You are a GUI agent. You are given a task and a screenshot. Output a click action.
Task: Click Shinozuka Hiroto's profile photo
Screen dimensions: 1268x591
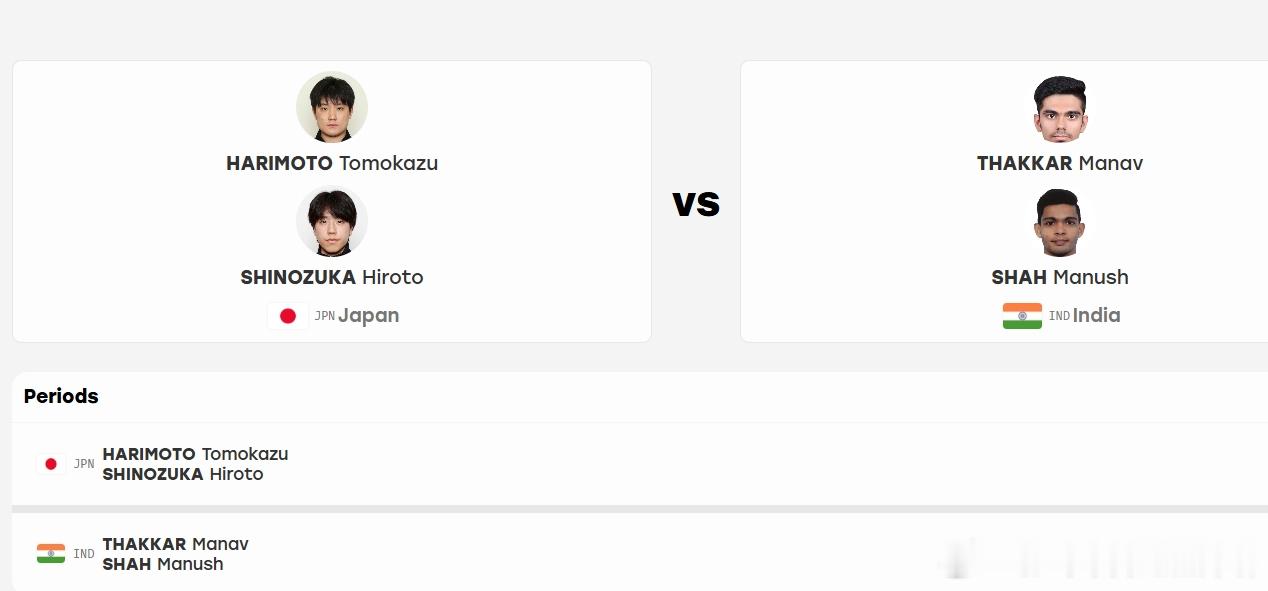coord(332,221)
